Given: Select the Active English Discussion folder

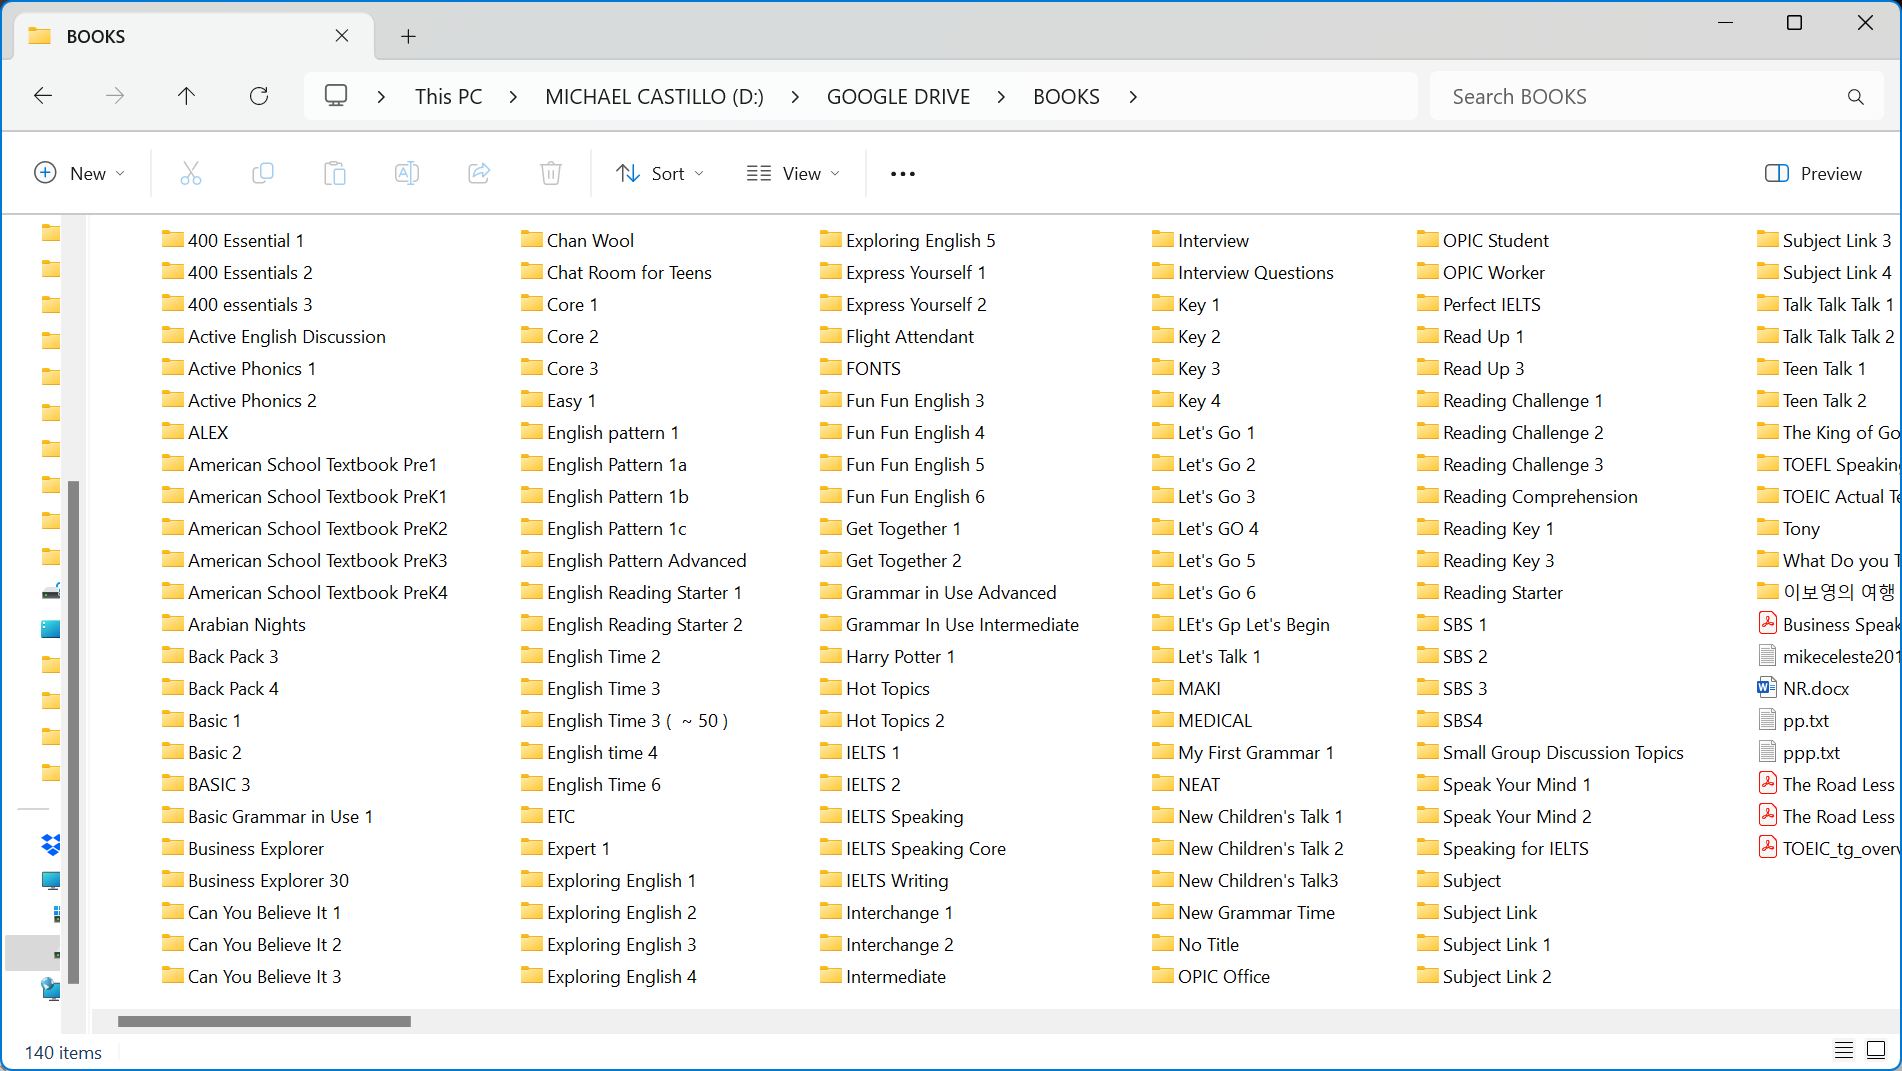Looking at the screenshot, I should pyautogui.click(x=274, y=336).
